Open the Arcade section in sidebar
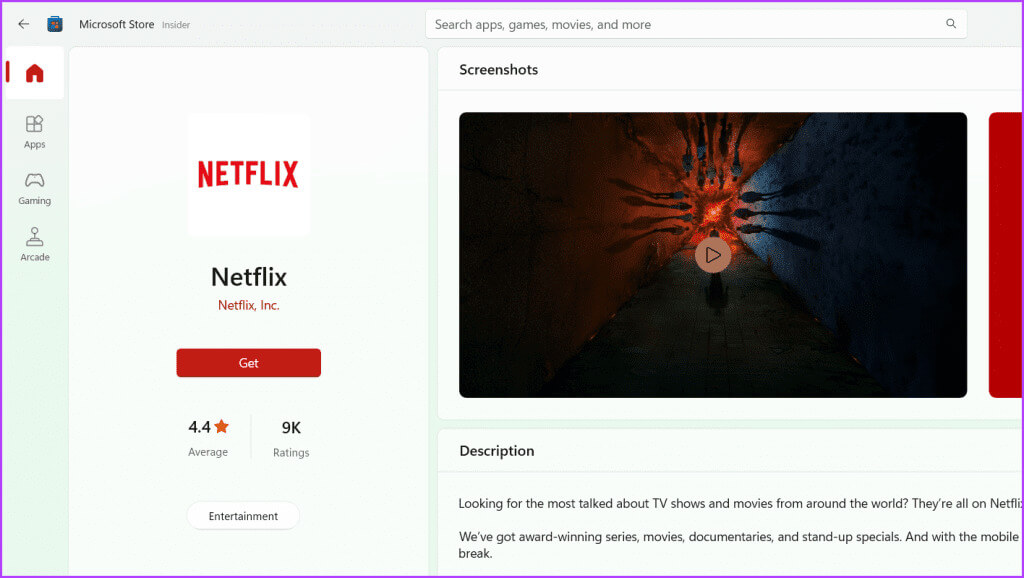Viewport: 1024px width, 578px height. (x=35, y=244)
